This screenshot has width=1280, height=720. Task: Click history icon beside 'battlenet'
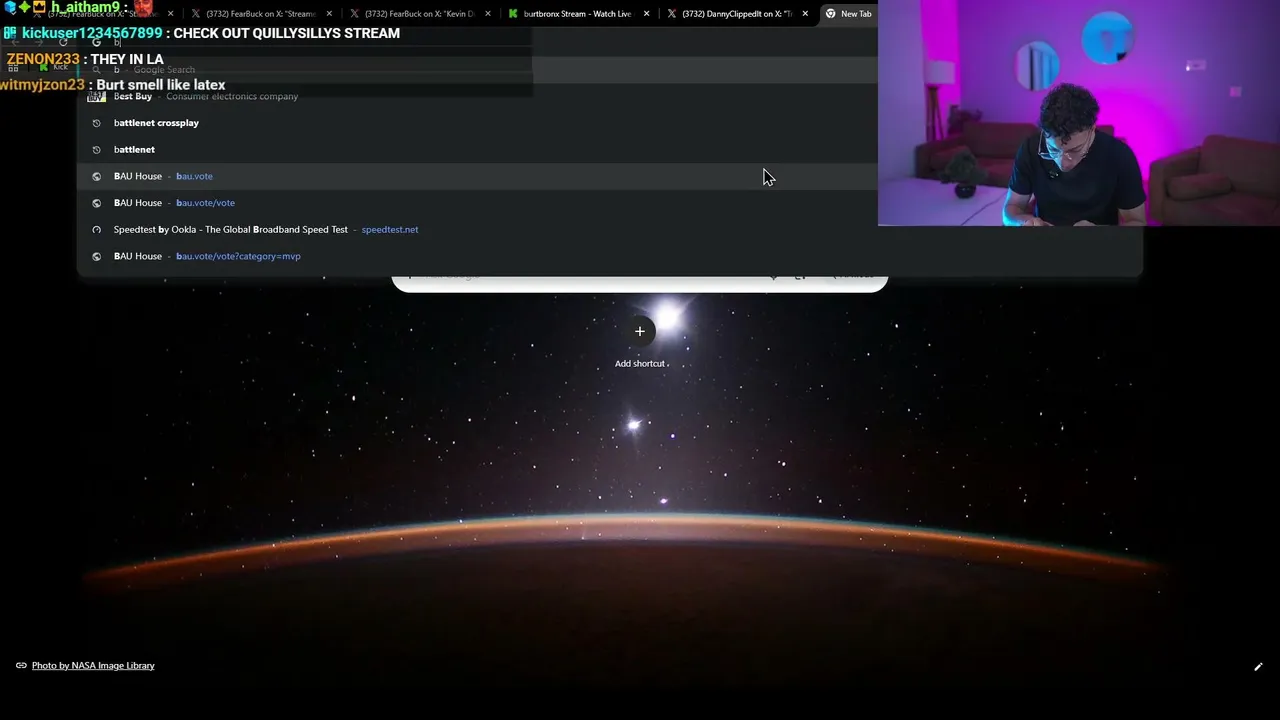click(96, 149)
